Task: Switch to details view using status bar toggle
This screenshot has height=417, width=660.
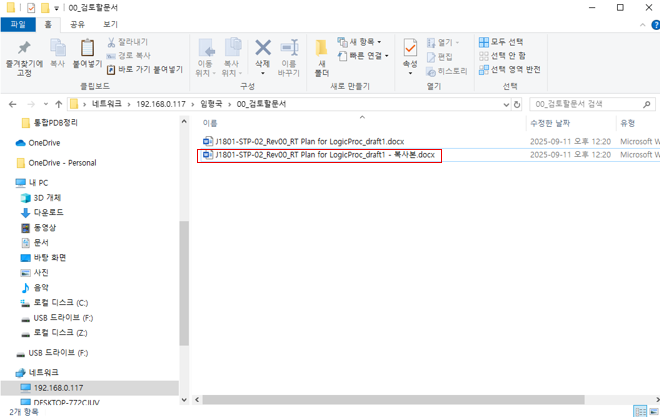Action: pos(638,411)
